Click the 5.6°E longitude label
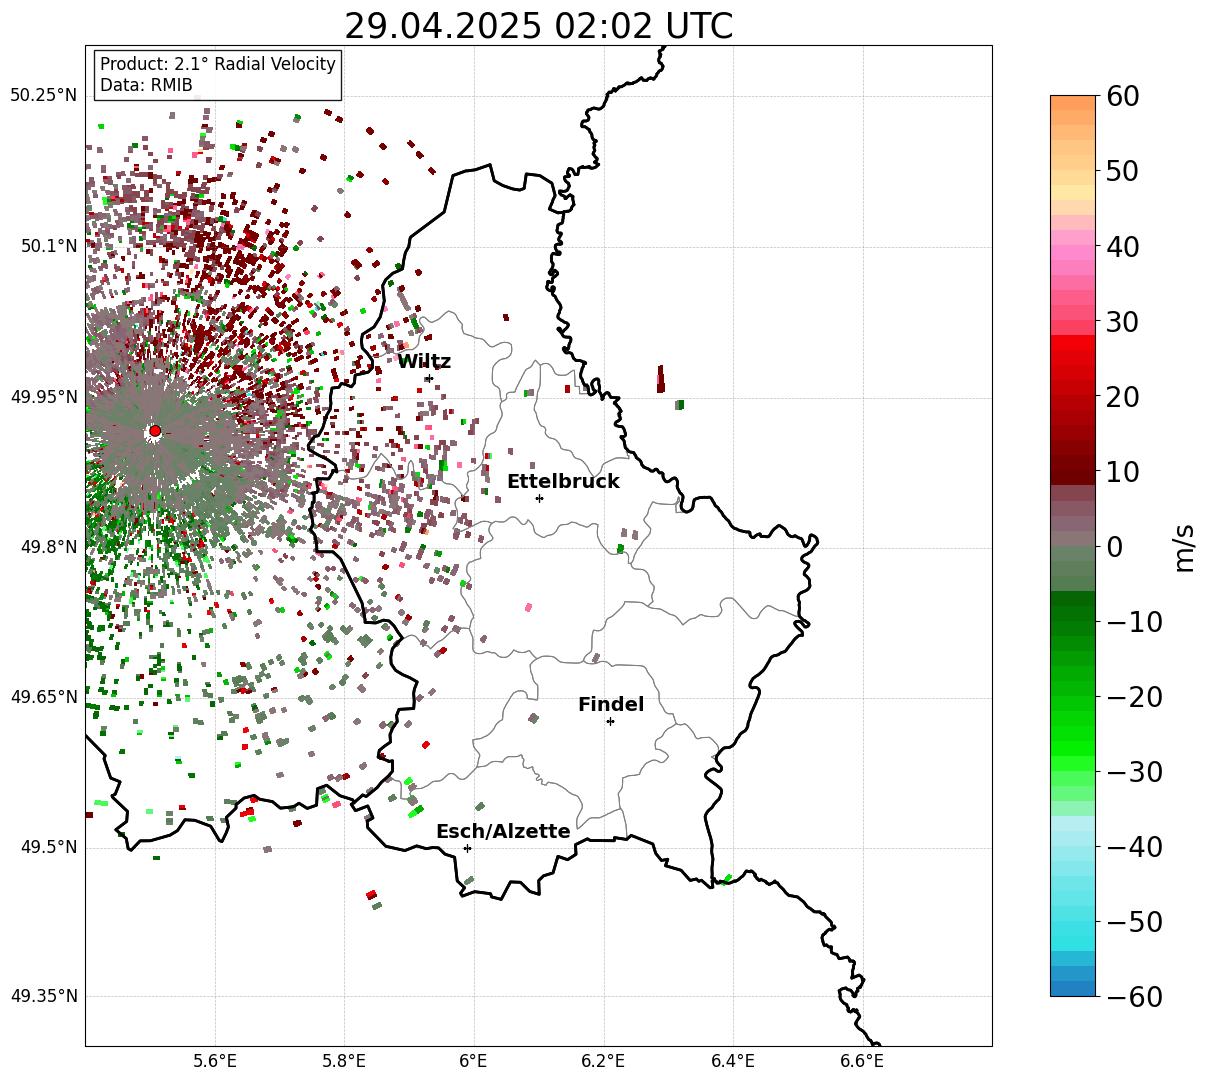The height and width of the screenshot is (1081, 1207). click(x=215, y=1060)
